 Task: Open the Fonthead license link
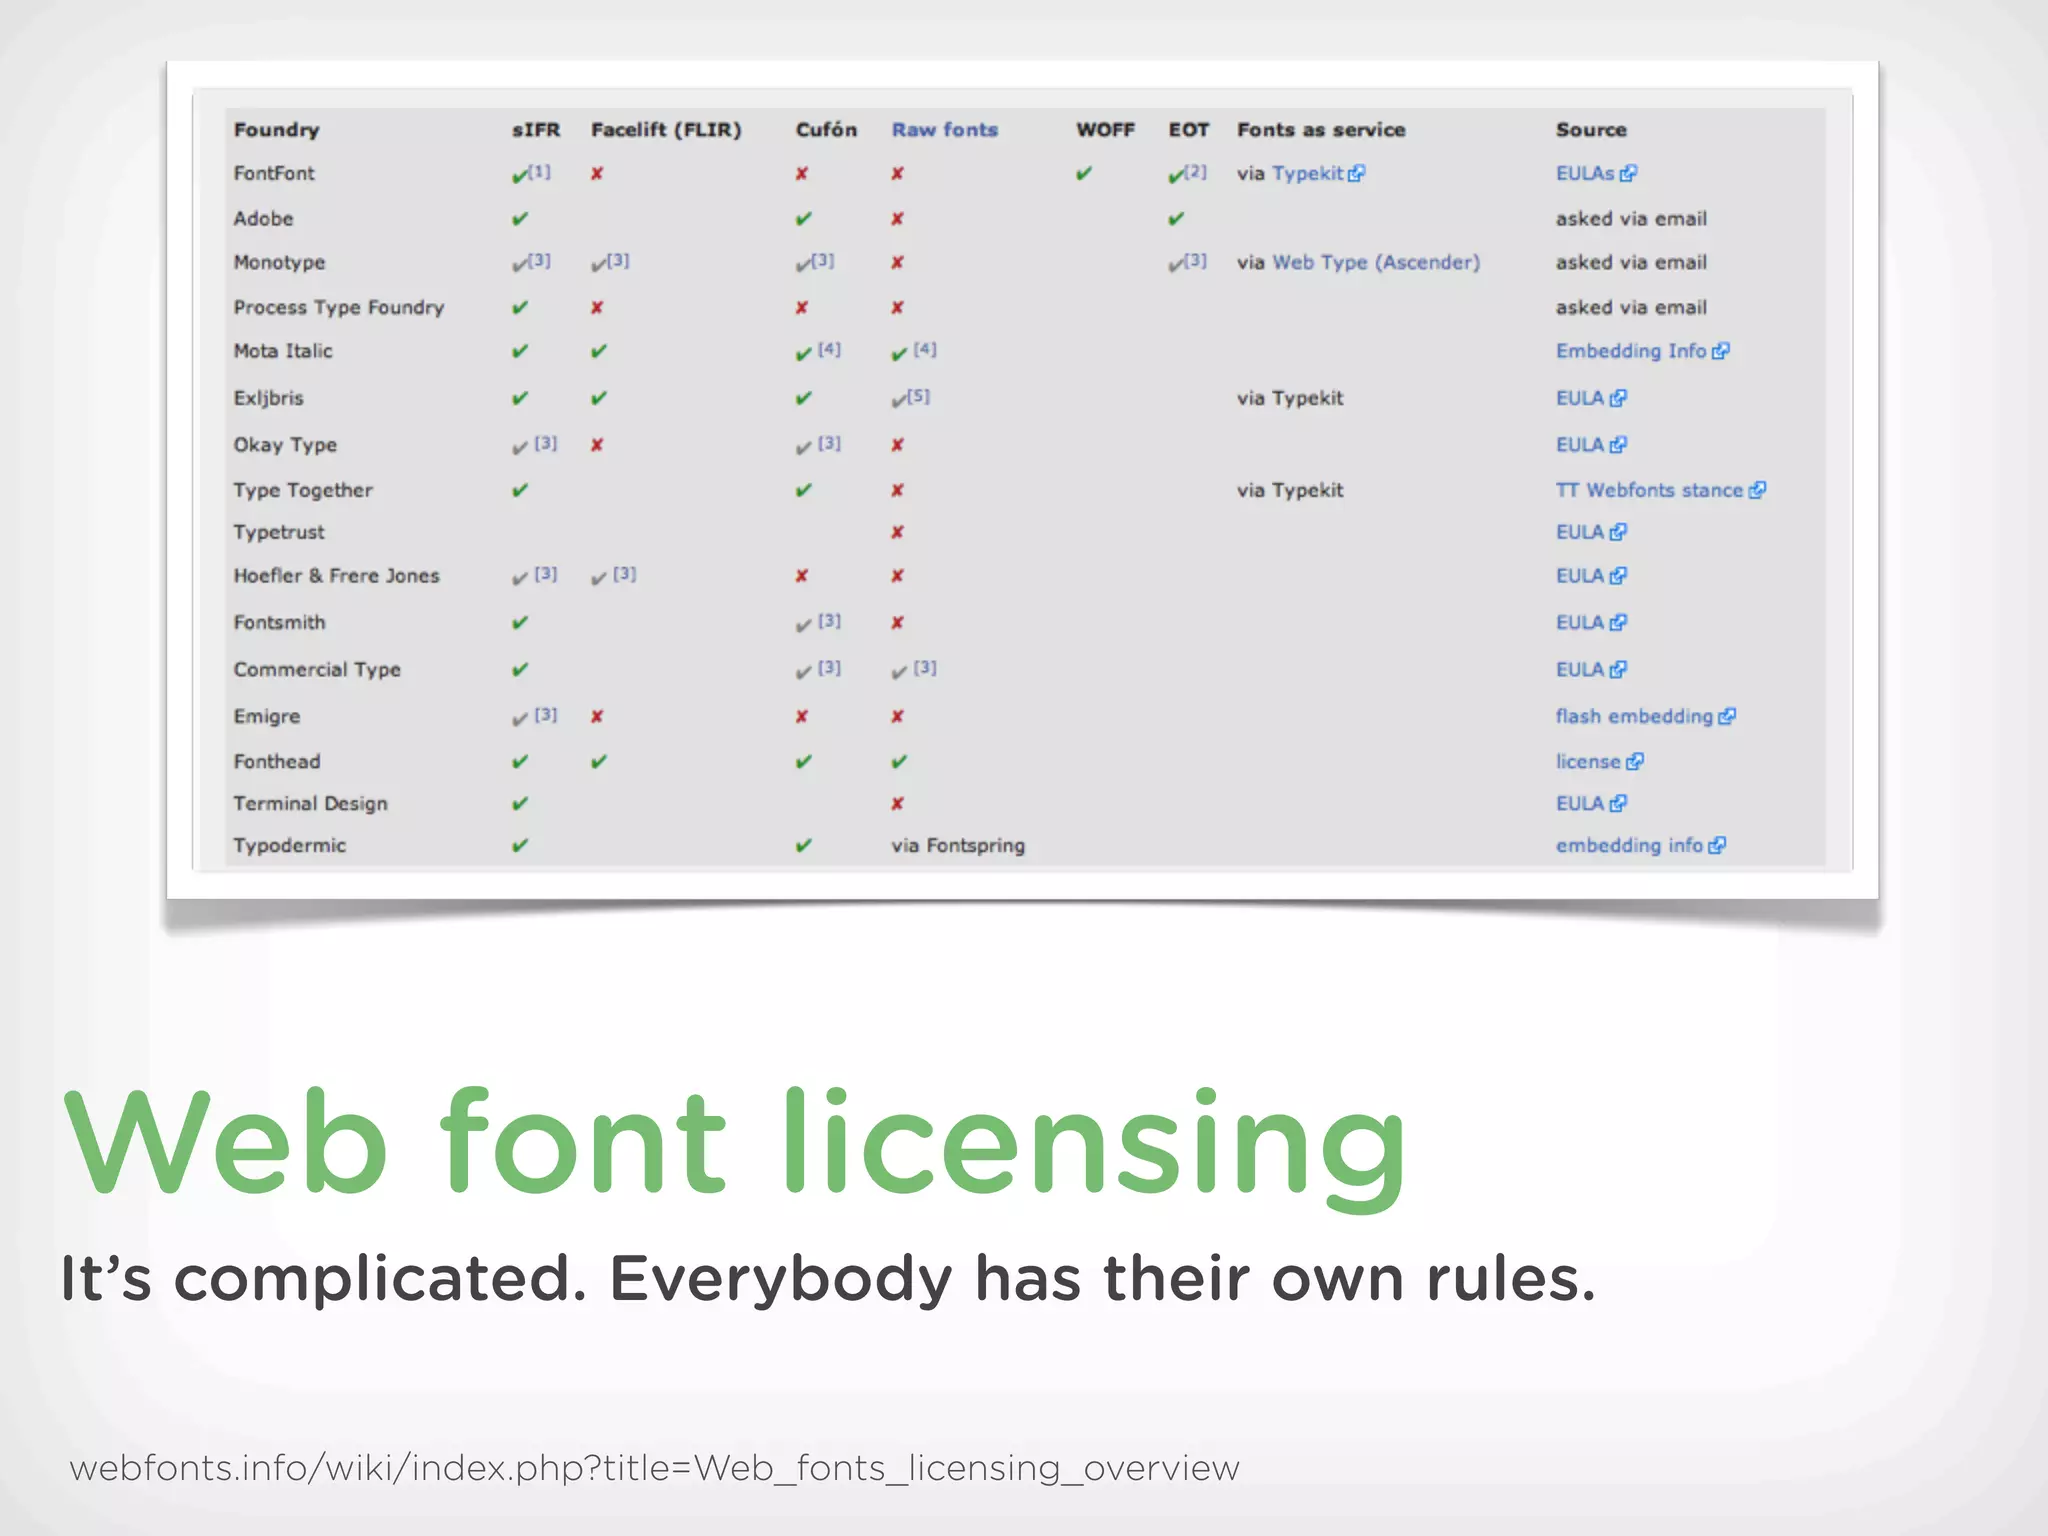1588,762
